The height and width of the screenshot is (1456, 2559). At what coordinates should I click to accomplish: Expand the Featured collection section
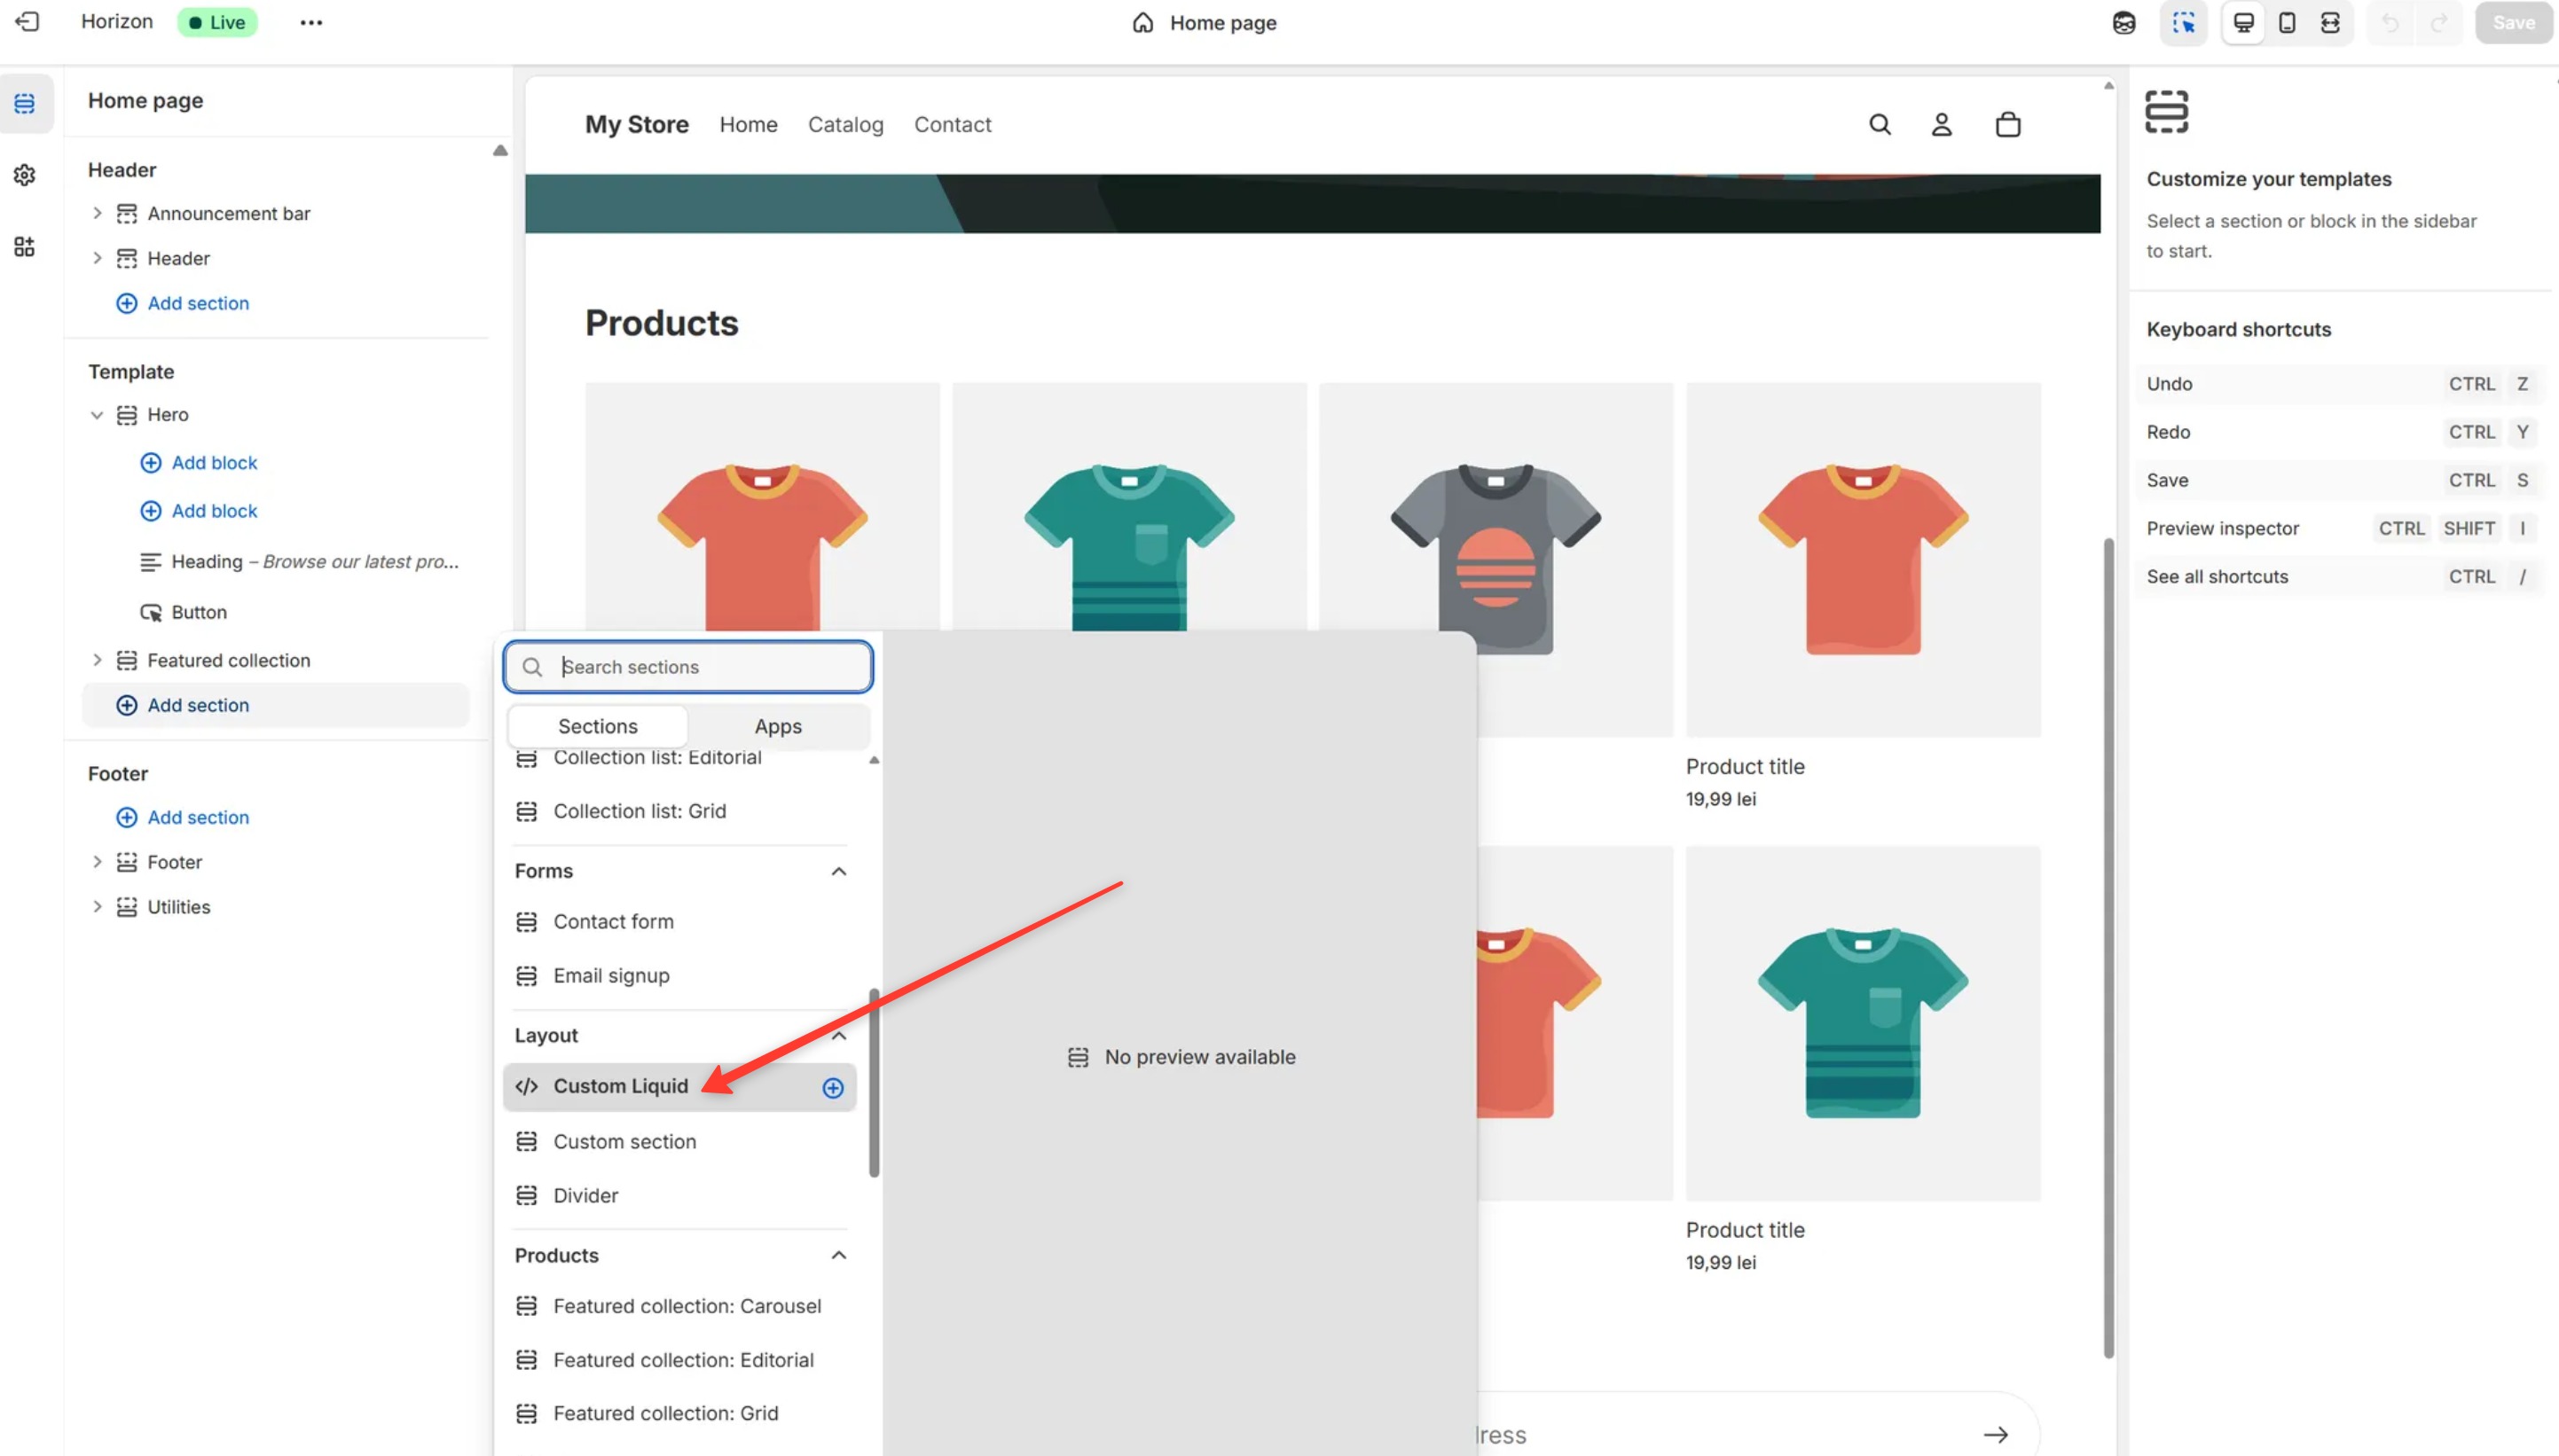pyautogui.click(x=97, y=660)
